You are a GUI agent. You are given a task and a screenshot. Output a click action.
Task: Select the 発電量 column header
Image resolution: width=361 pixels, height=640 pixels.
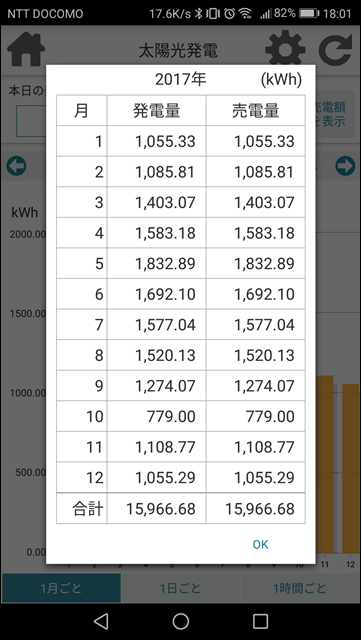pyautogui.click(x=157, y=111)
